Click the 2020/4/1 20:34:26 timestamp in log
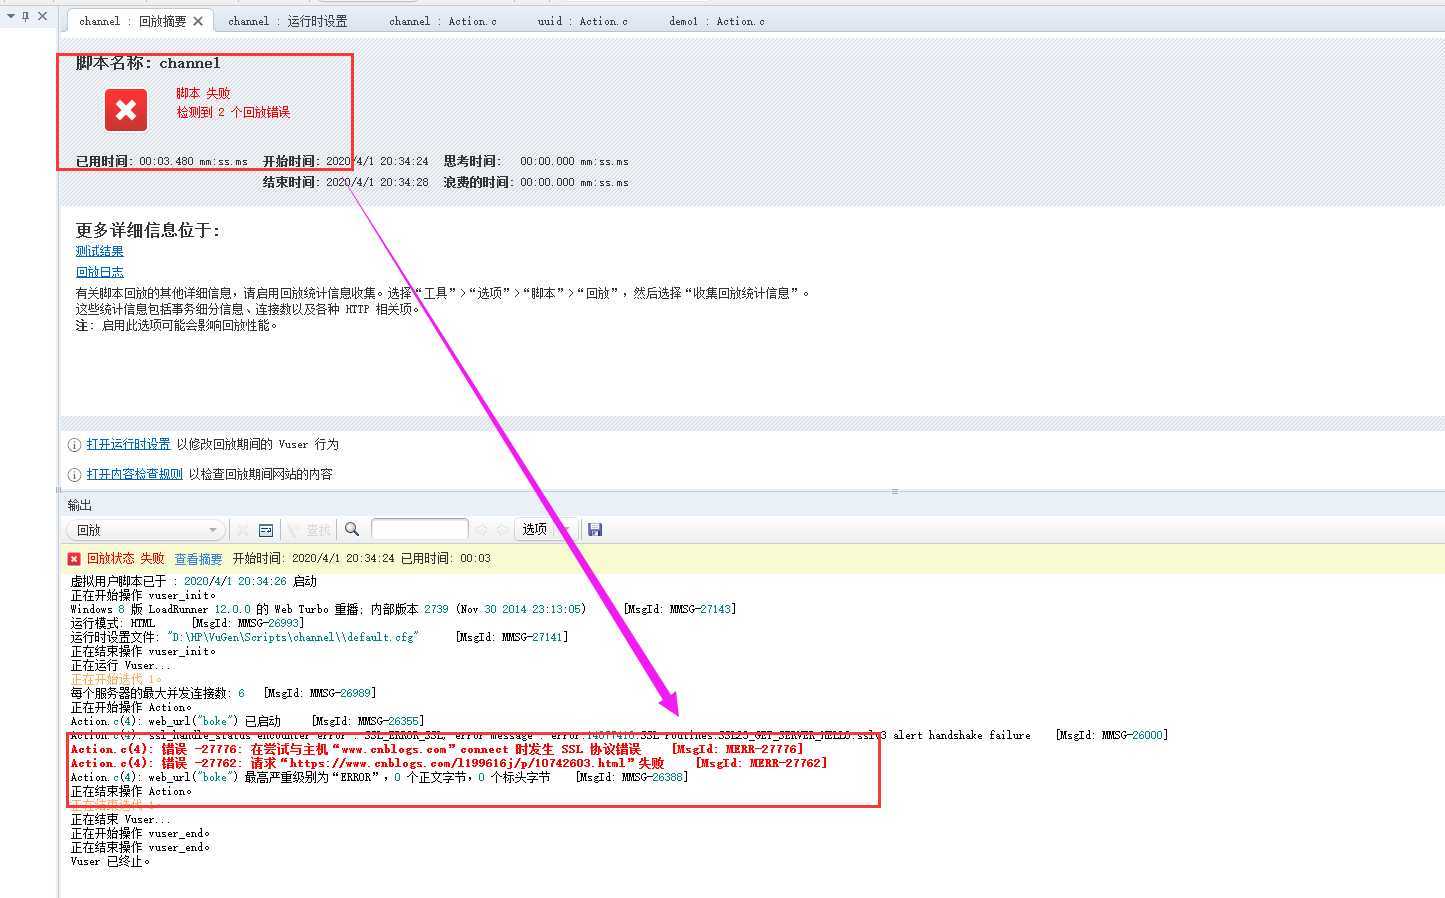Viewport: 1445px width, 898px height. (235, 581)
